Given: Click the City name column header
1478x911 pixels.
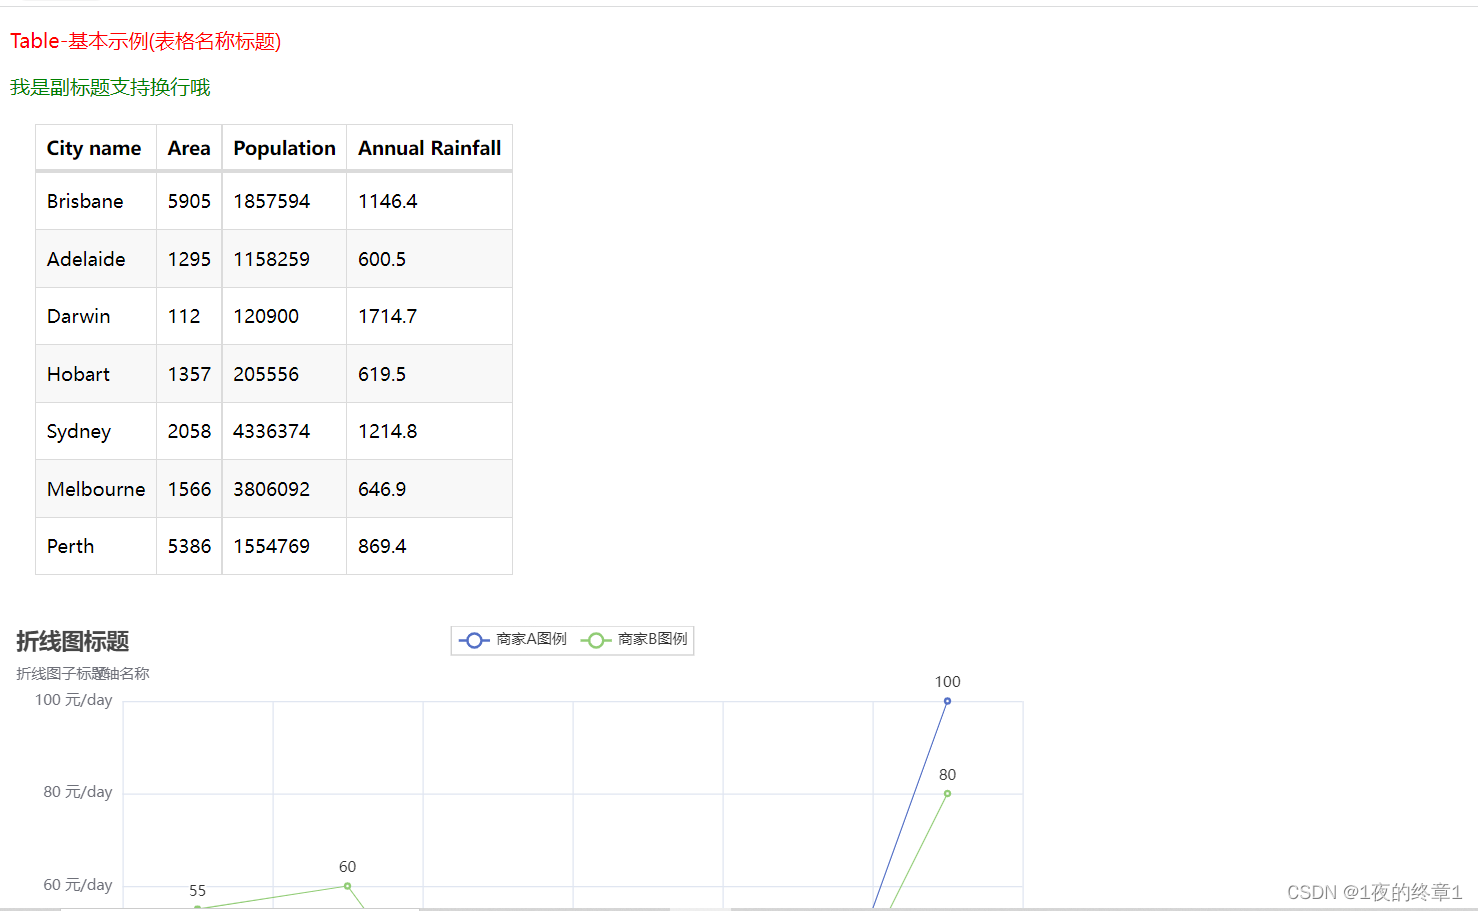Looking at the screenshot, I should (96, 148).
